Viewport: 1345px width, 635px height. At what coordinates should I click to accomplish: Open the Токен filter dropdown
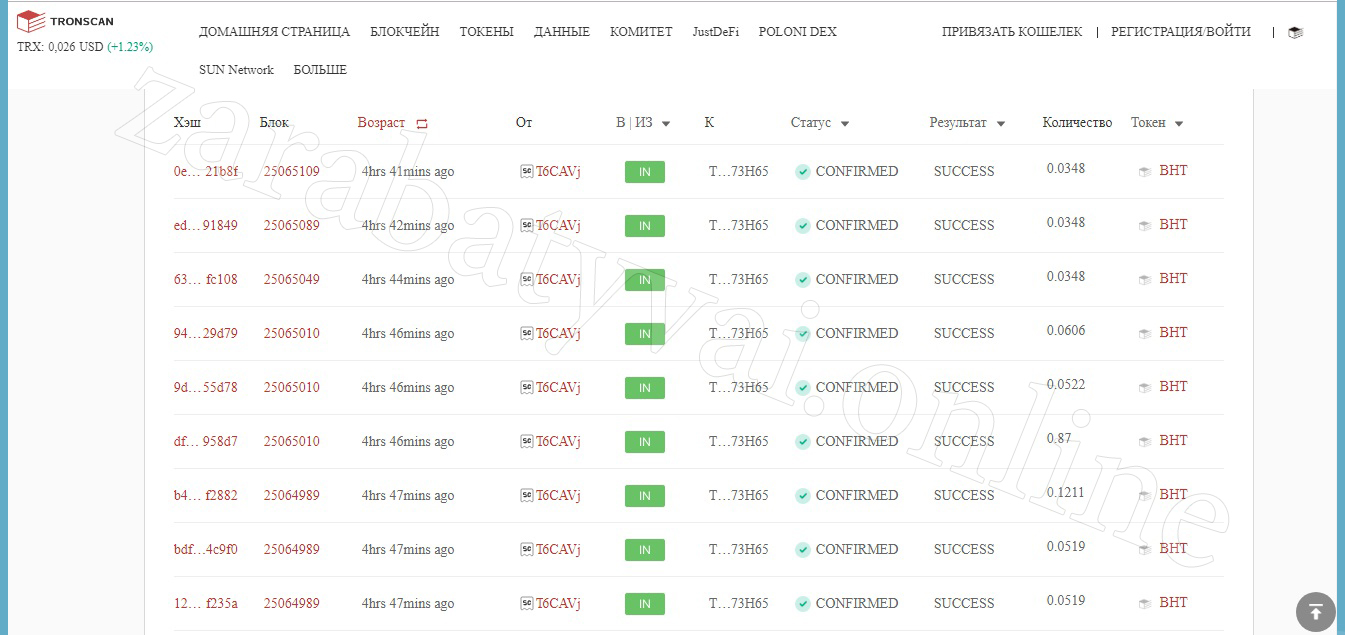pos(1179,124)
